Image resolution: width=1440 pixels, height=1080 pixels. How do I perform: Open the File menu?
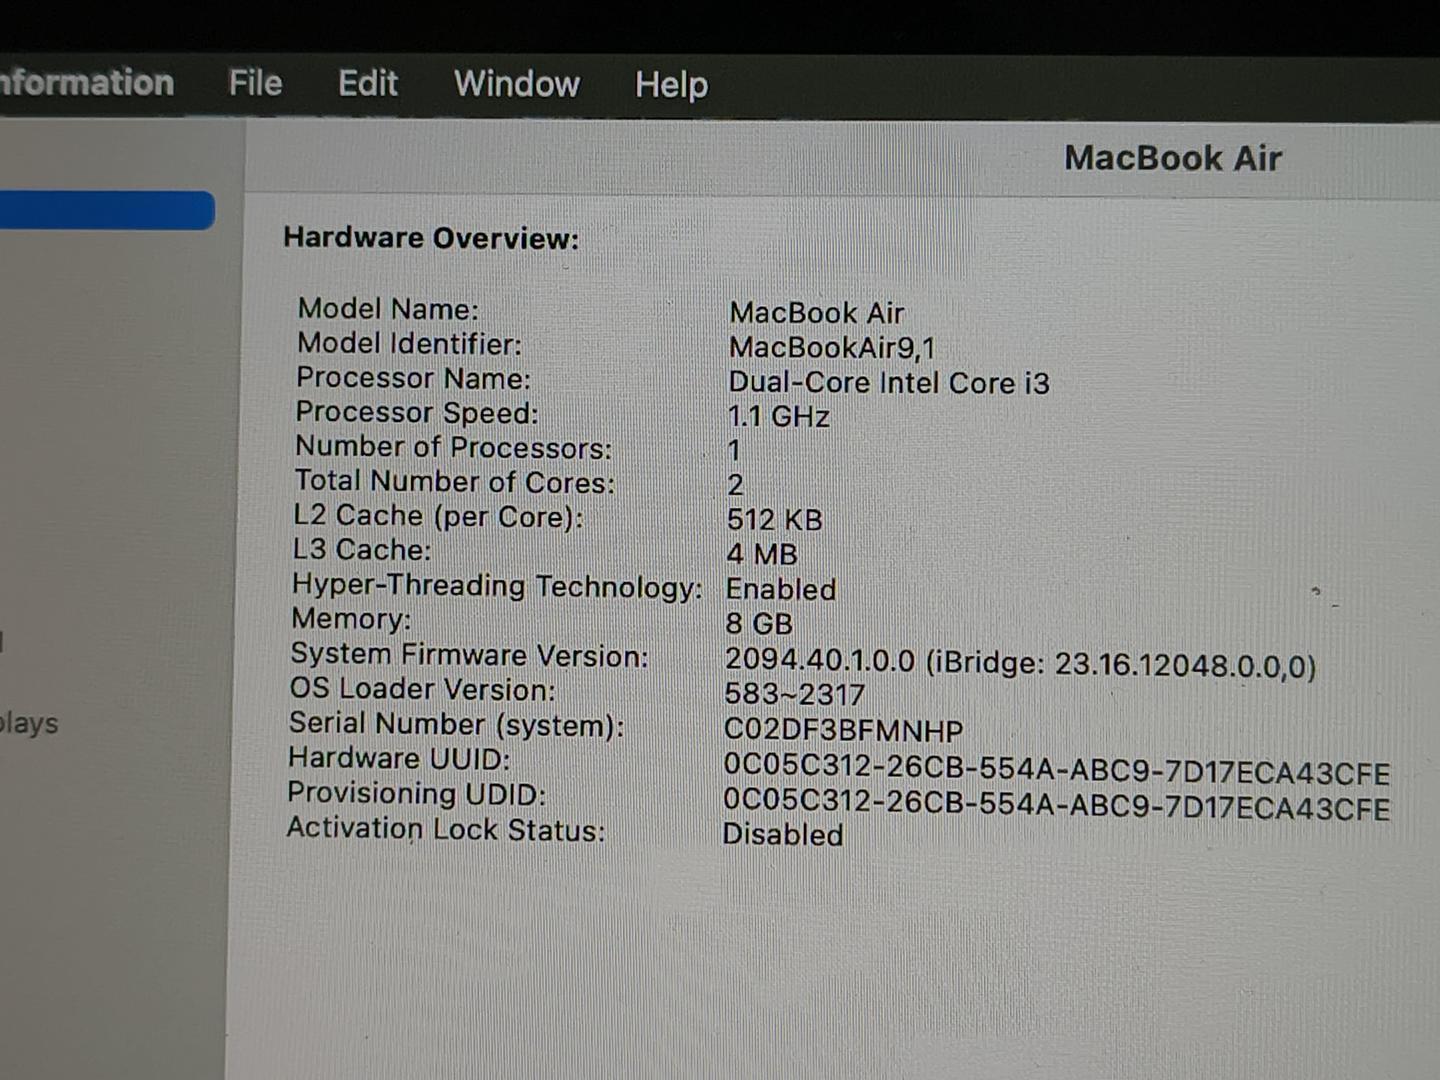pos(255,83)
